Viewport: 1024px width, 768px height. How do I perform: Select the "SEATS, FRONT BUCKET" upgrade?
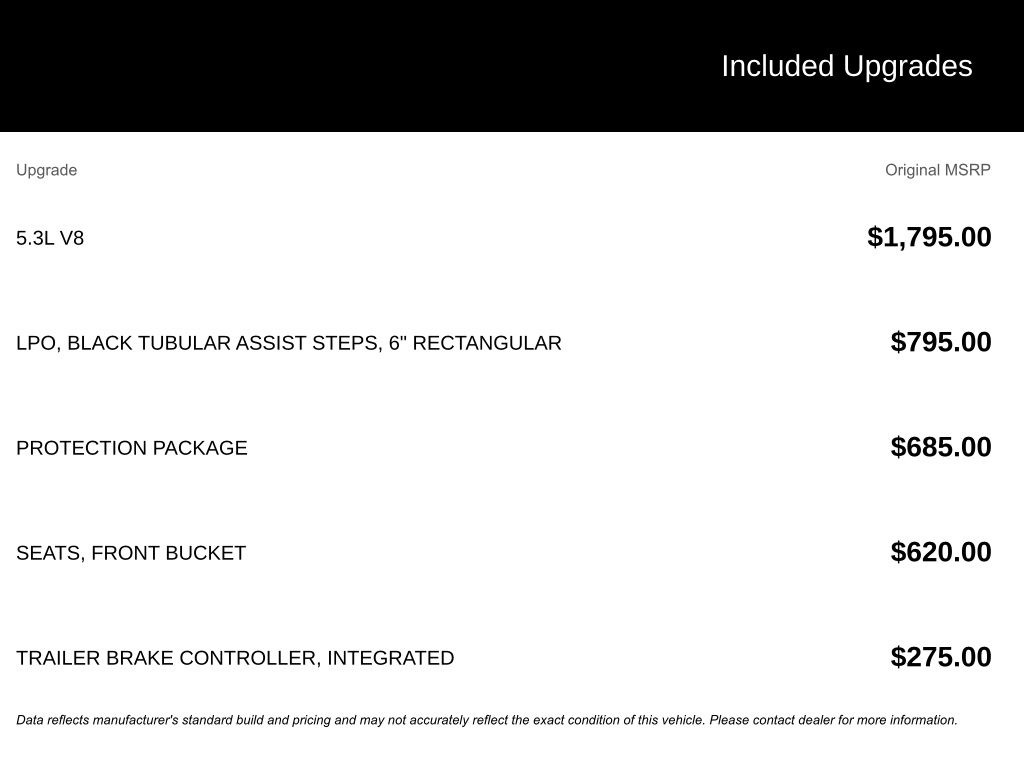pos(131,553)
